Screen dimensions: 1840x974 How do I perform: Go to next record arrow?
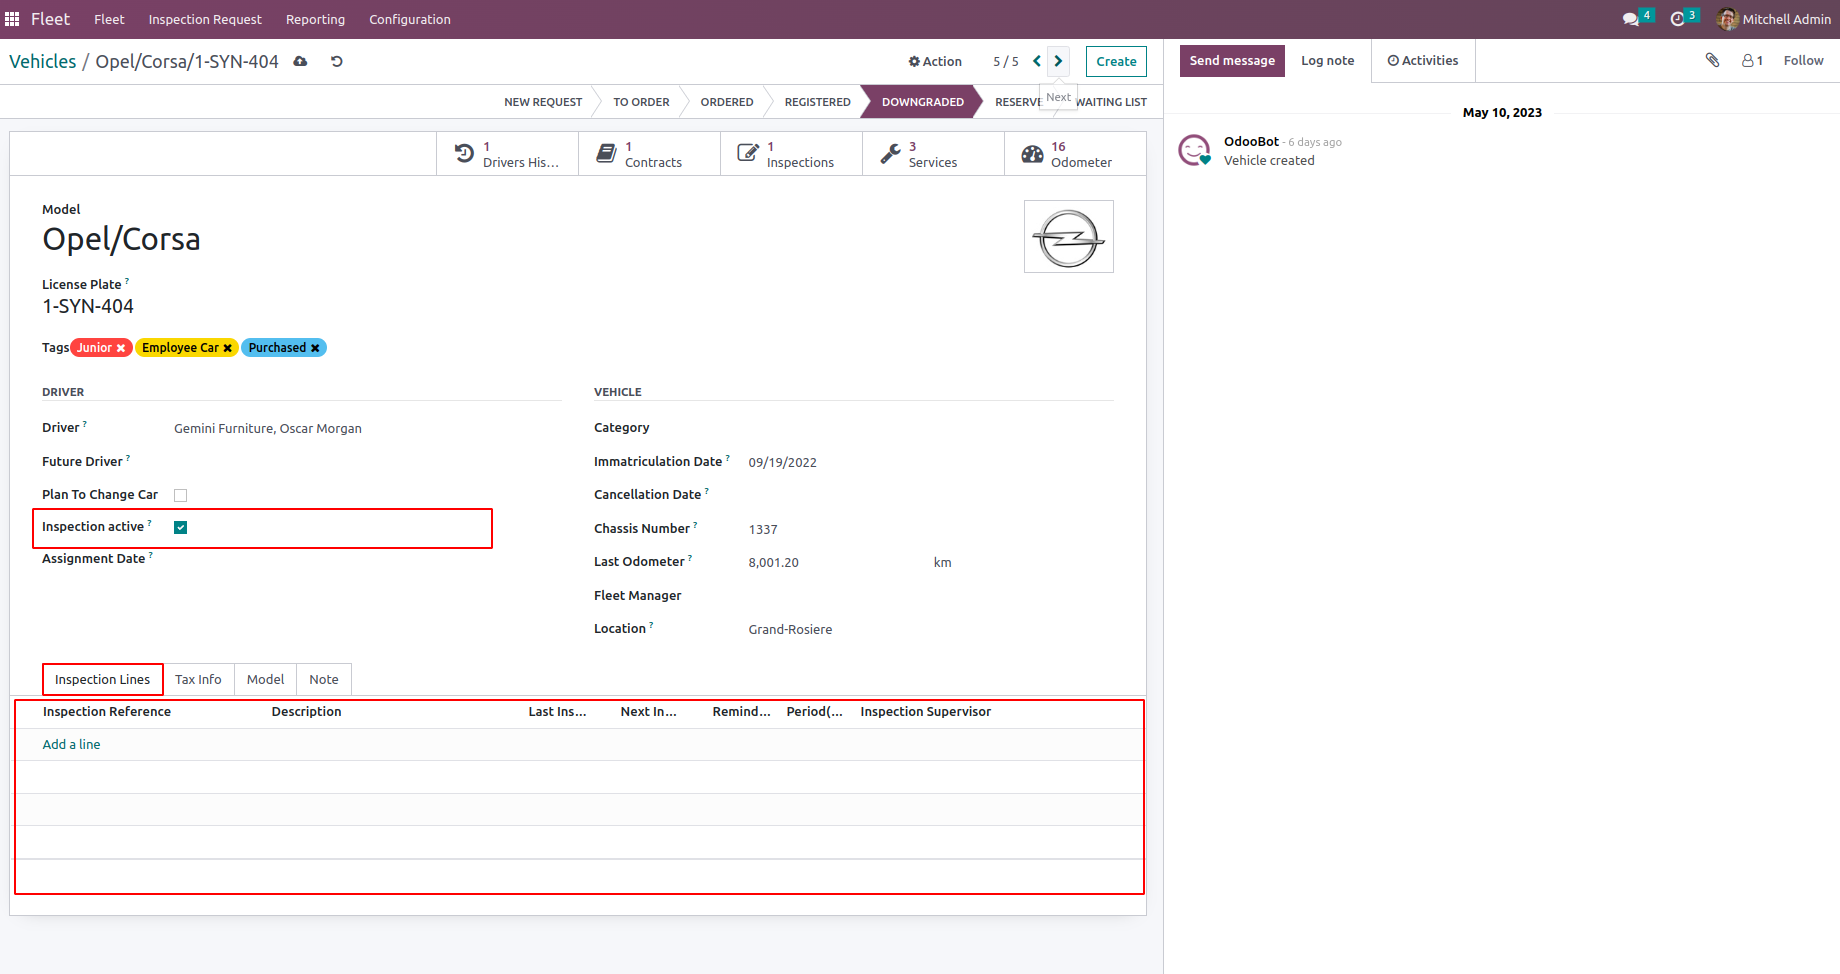(x=1058, y=61)
